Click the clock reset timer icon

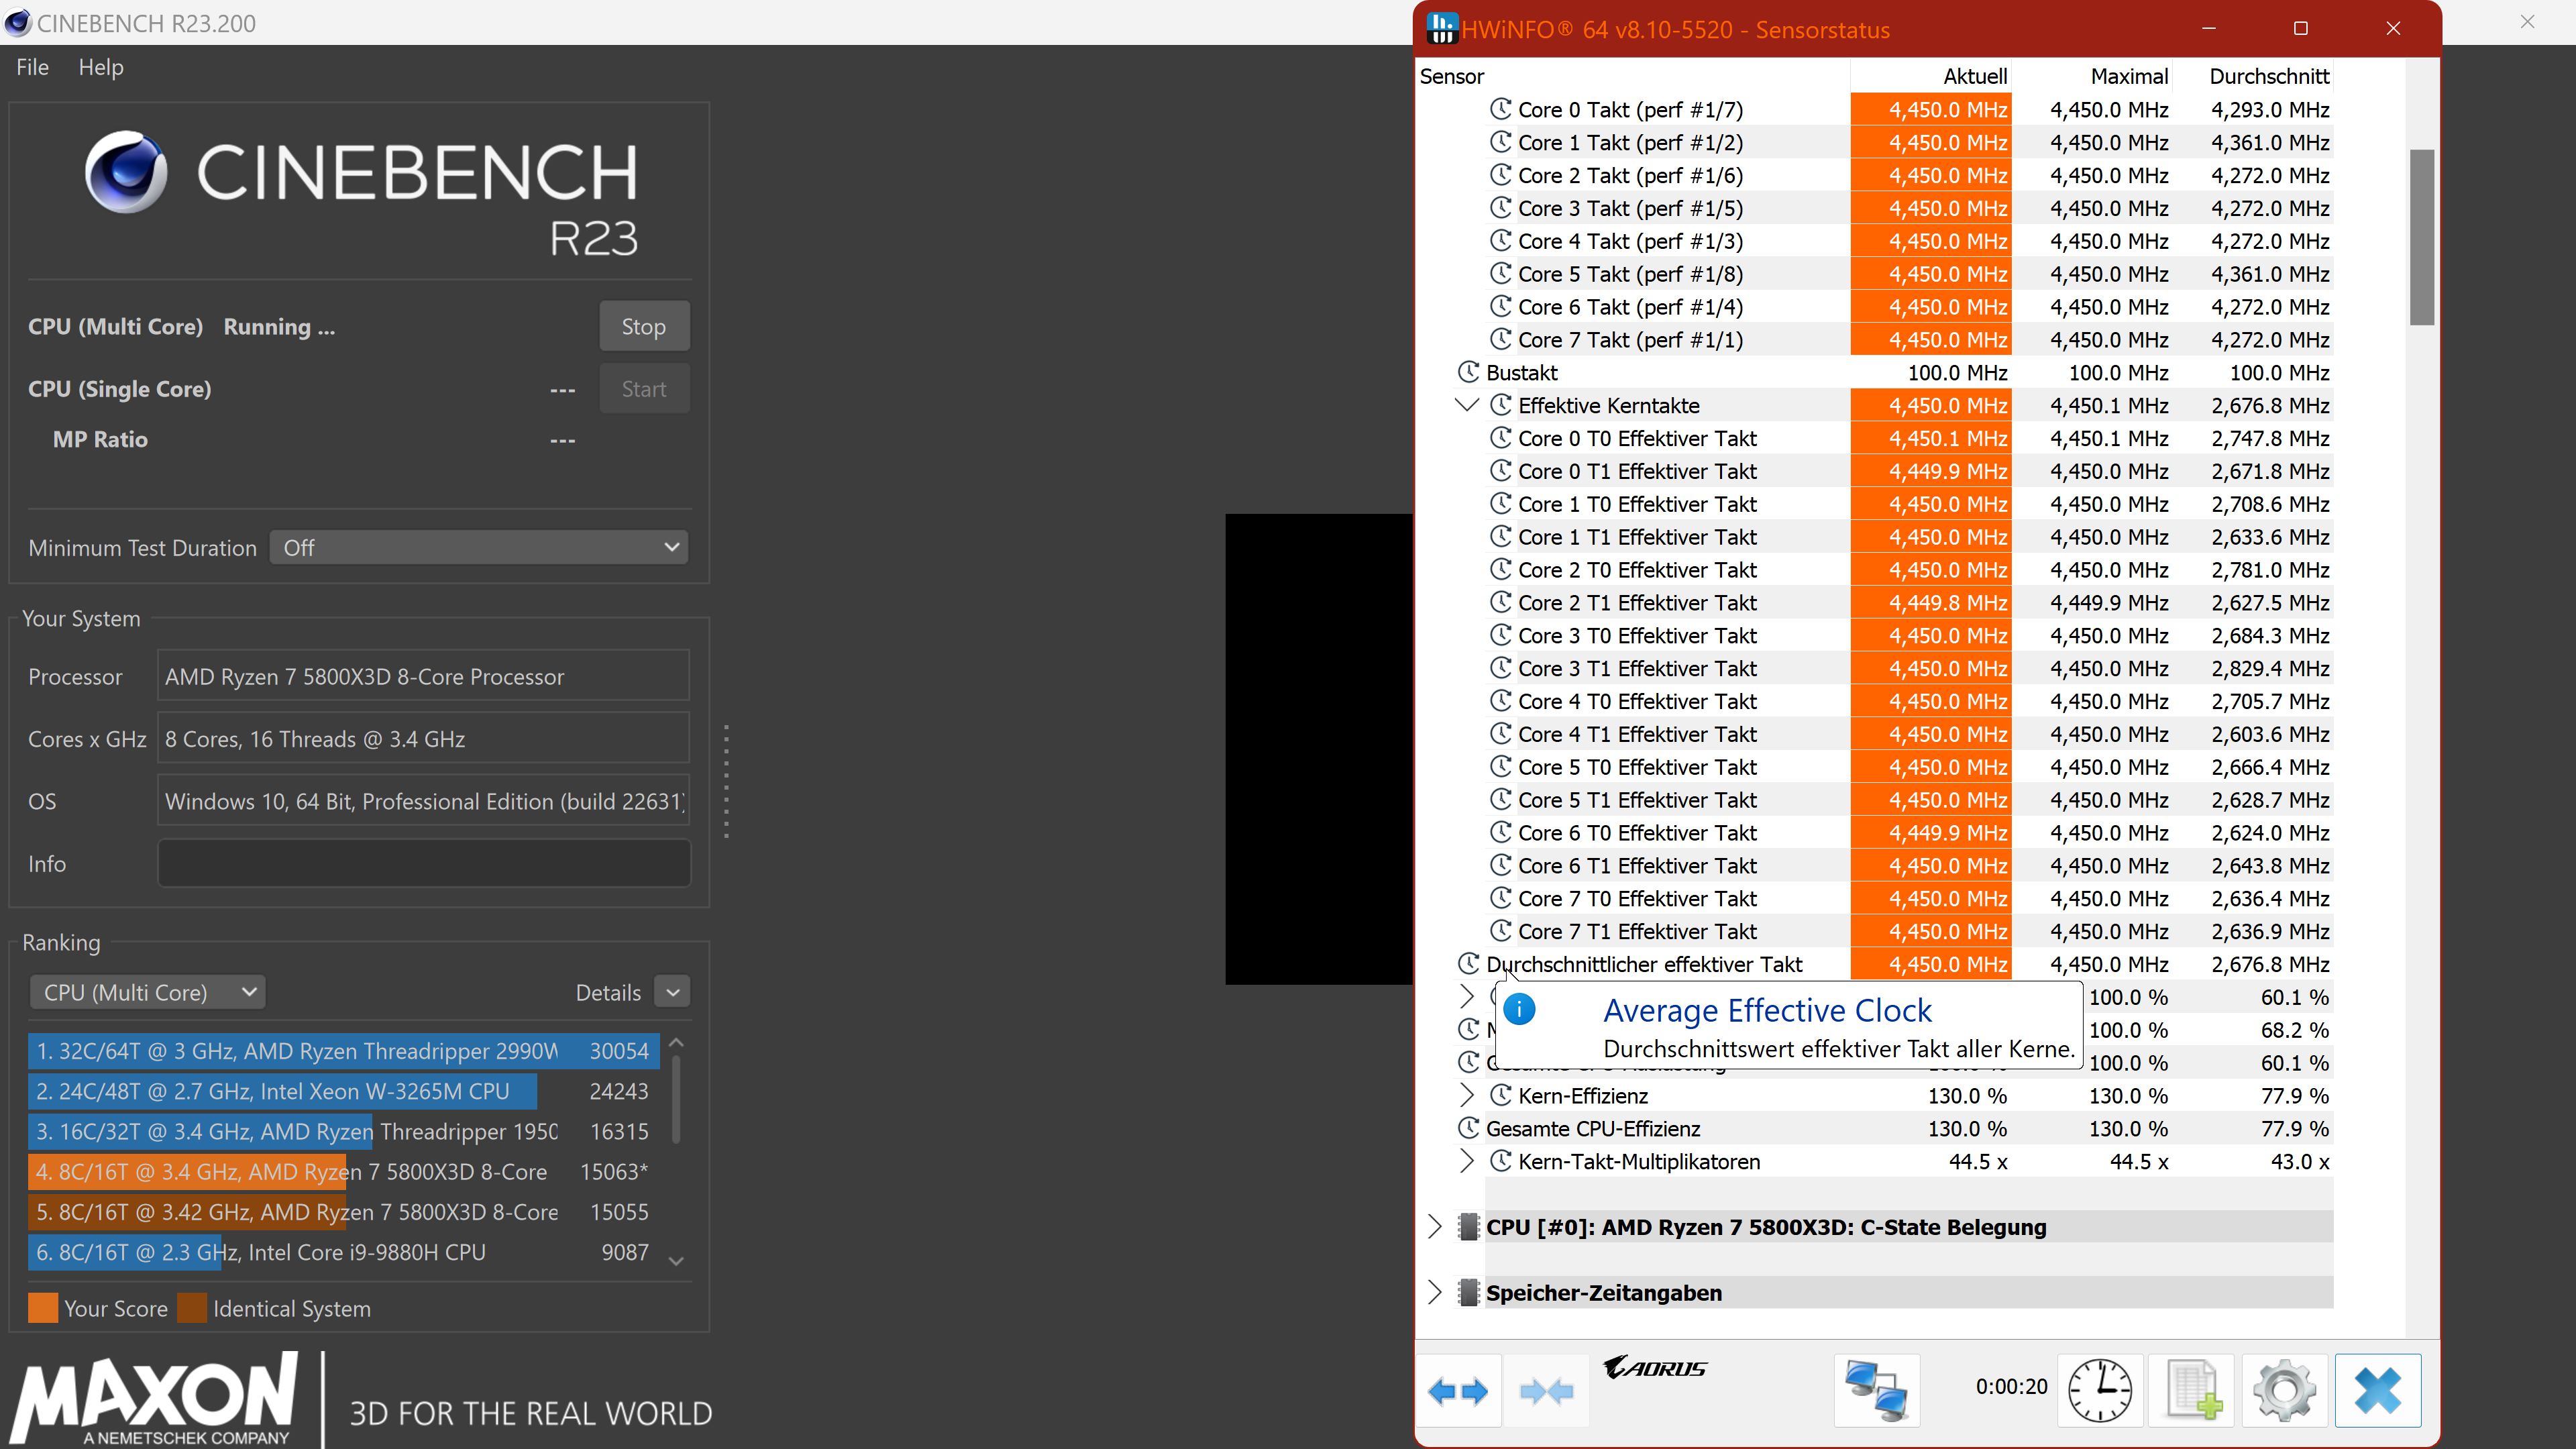[x=2099, y=1390]
